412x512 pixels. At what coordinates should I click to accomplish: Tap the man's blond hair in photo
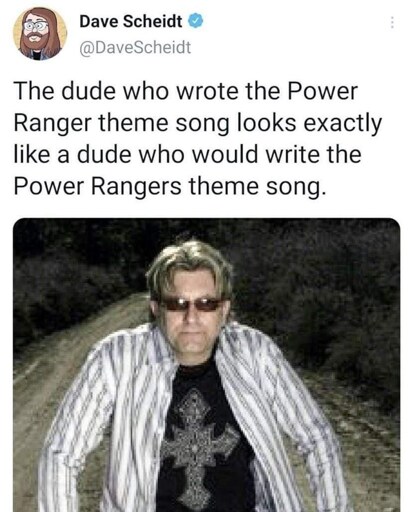point(190,263)
